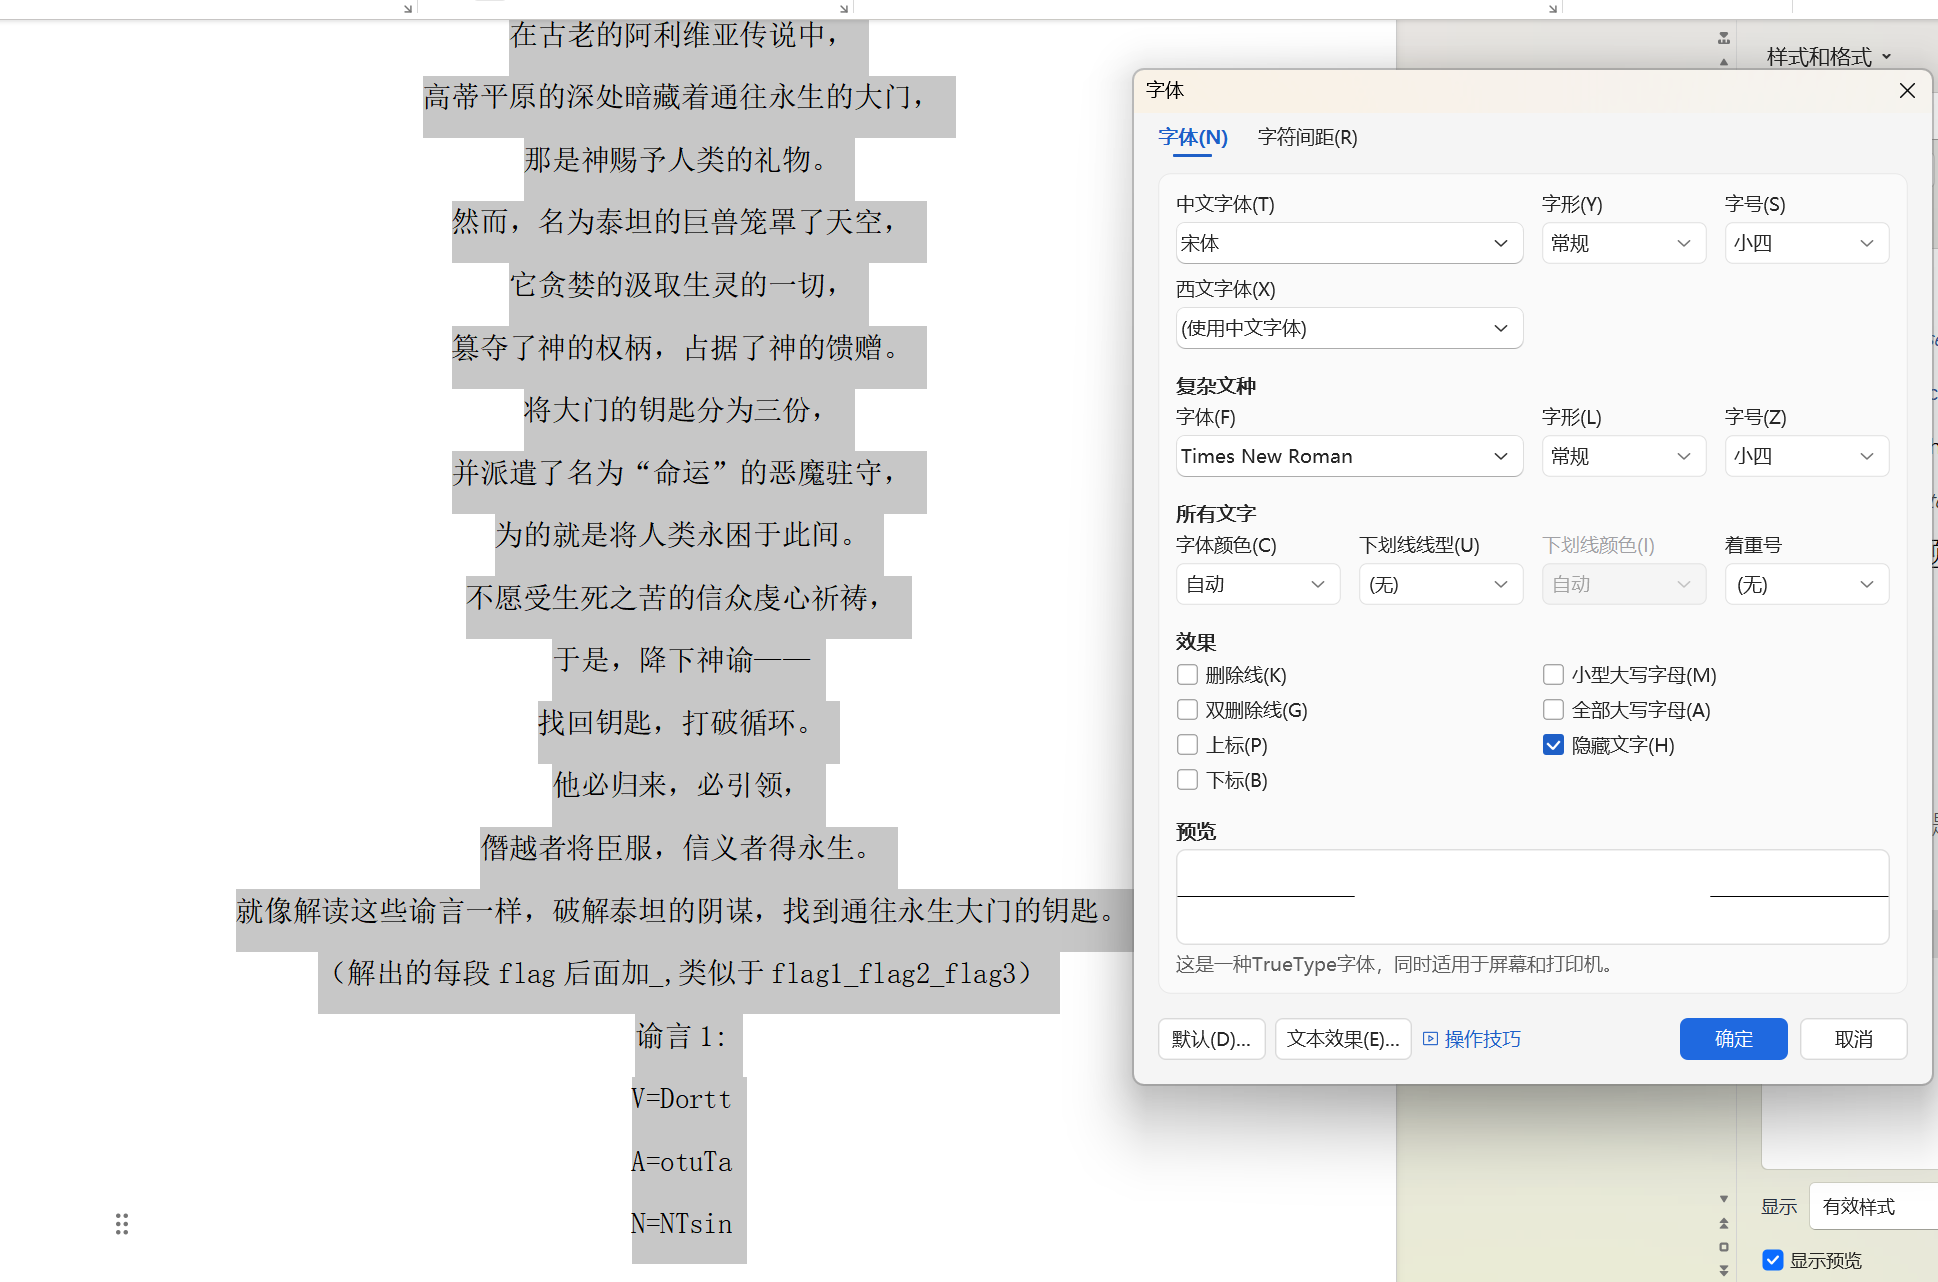
Task: Click the previous page double-arrow icon
Action: 1724,1223
